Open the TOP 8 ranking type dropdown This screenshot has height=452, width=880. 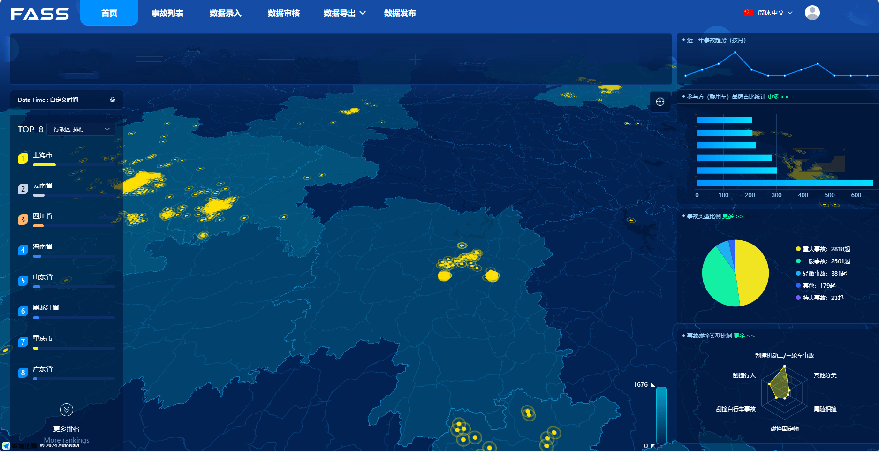82,129
